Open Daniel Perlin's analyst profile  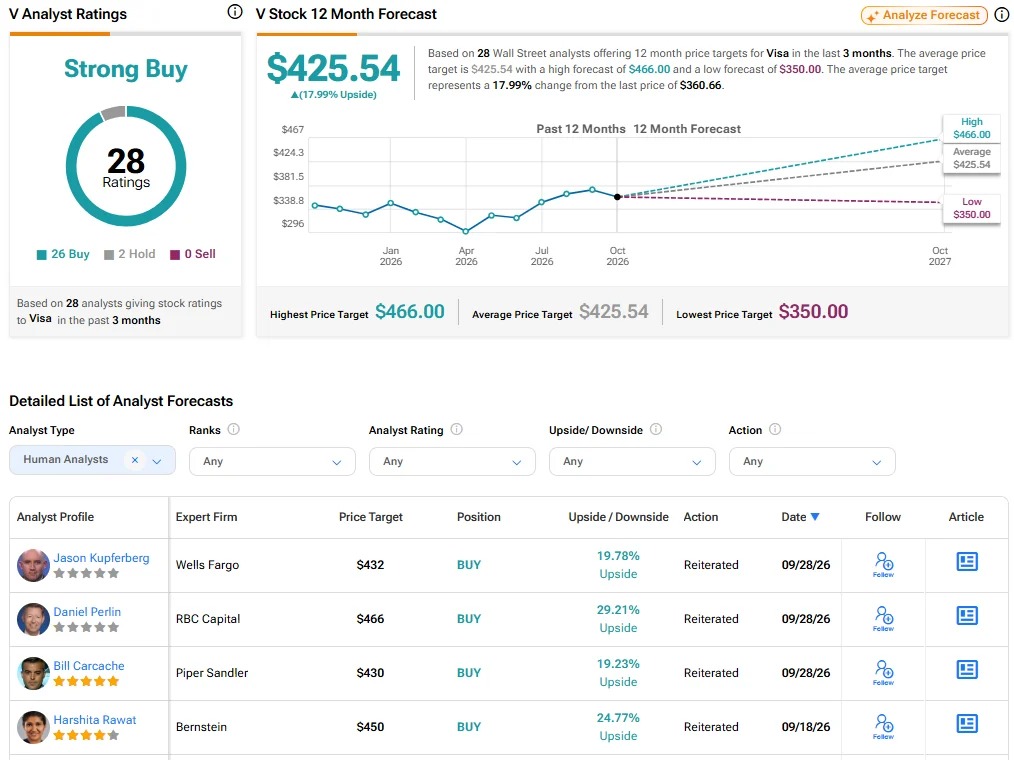tap(87, 612)
